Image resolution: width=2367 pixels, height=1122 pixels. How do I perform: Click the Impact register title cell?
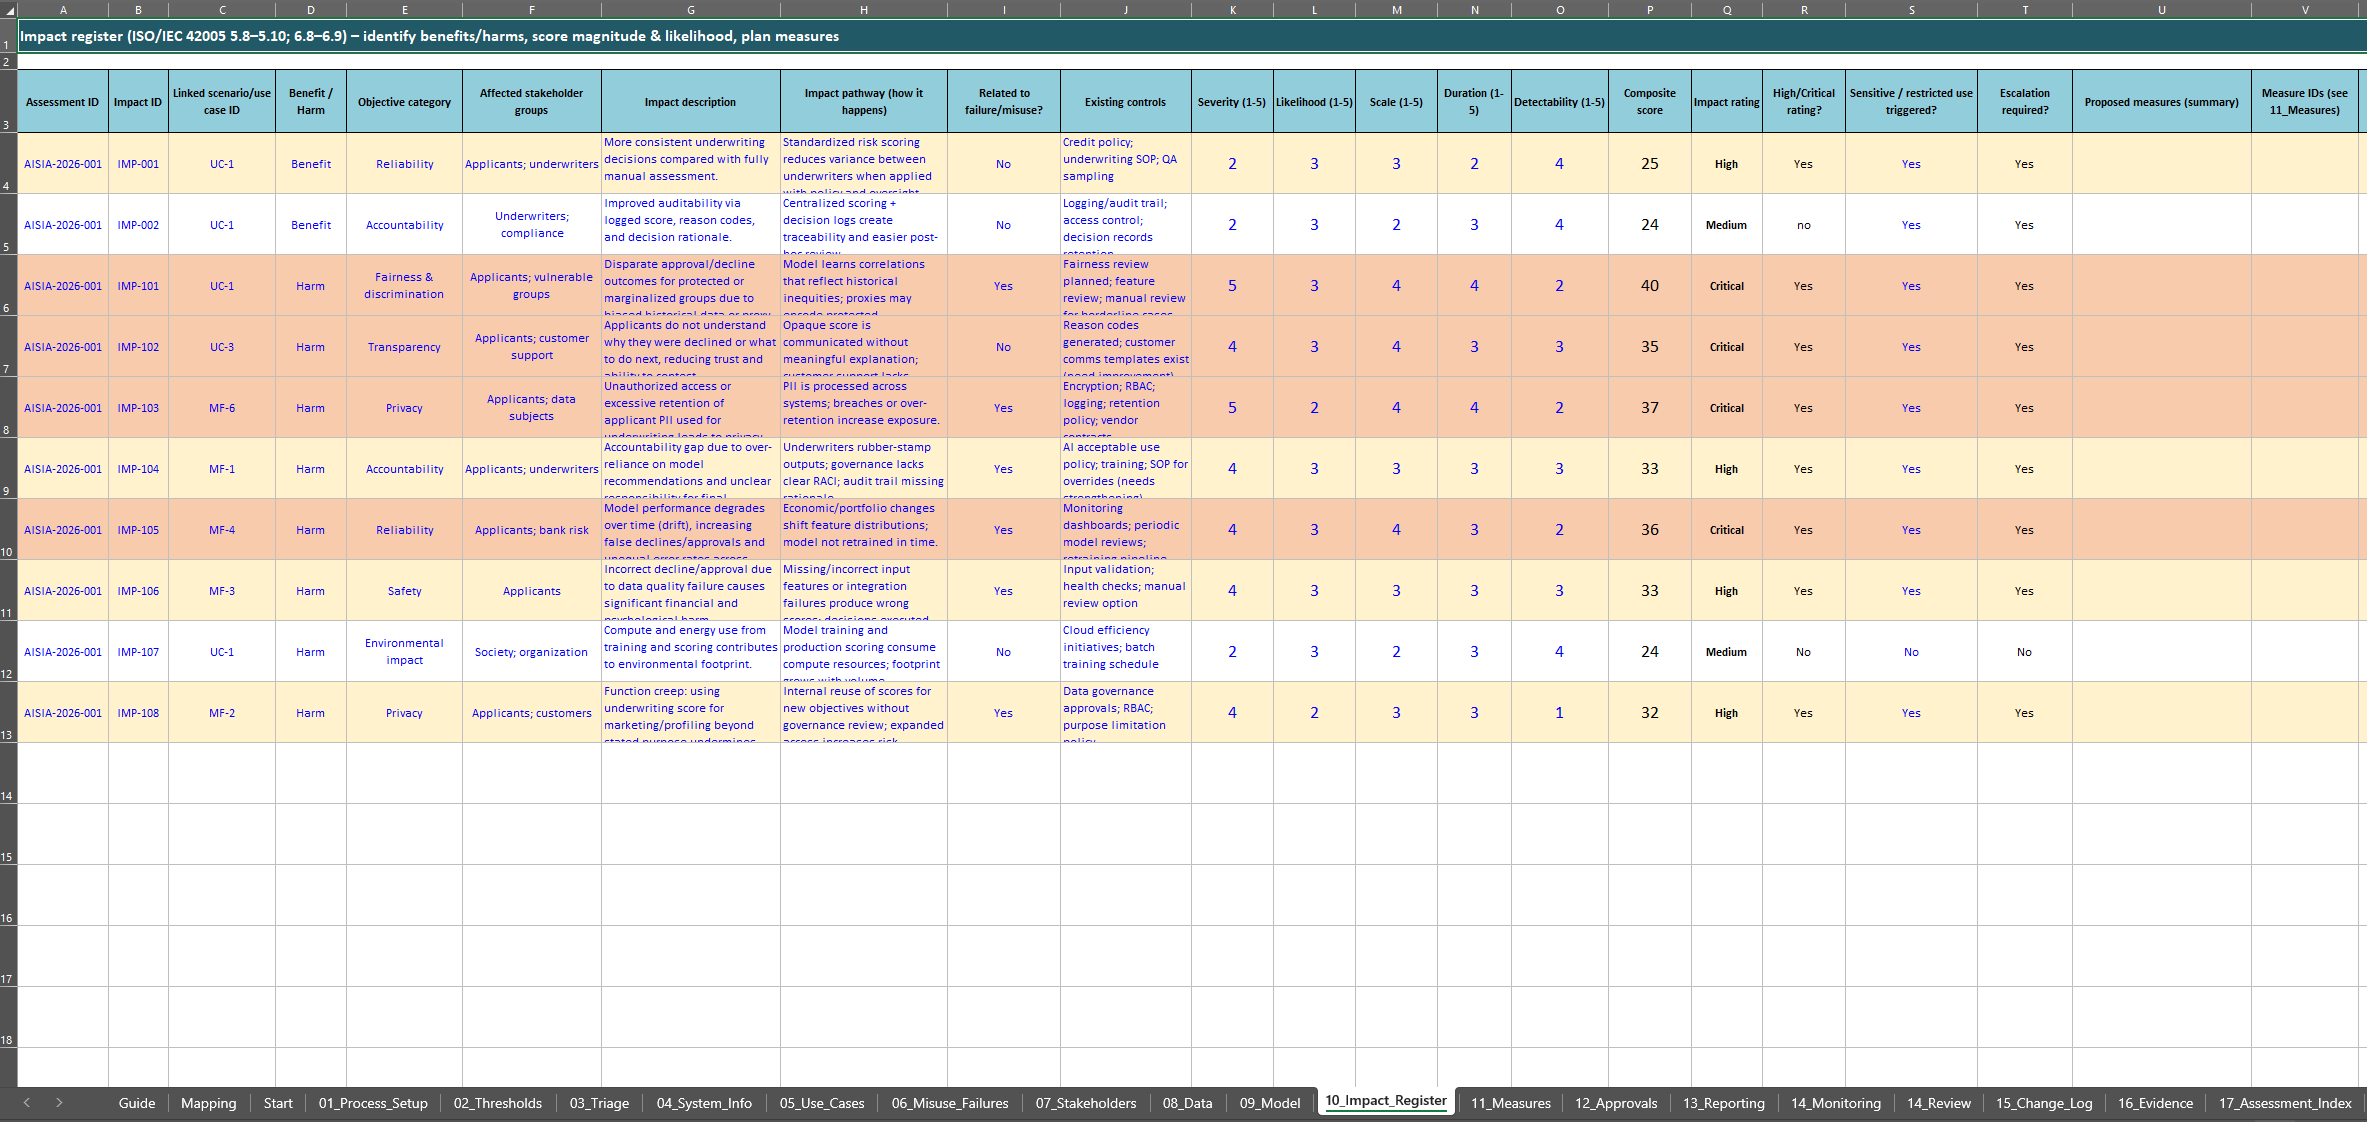coord(430,36)
